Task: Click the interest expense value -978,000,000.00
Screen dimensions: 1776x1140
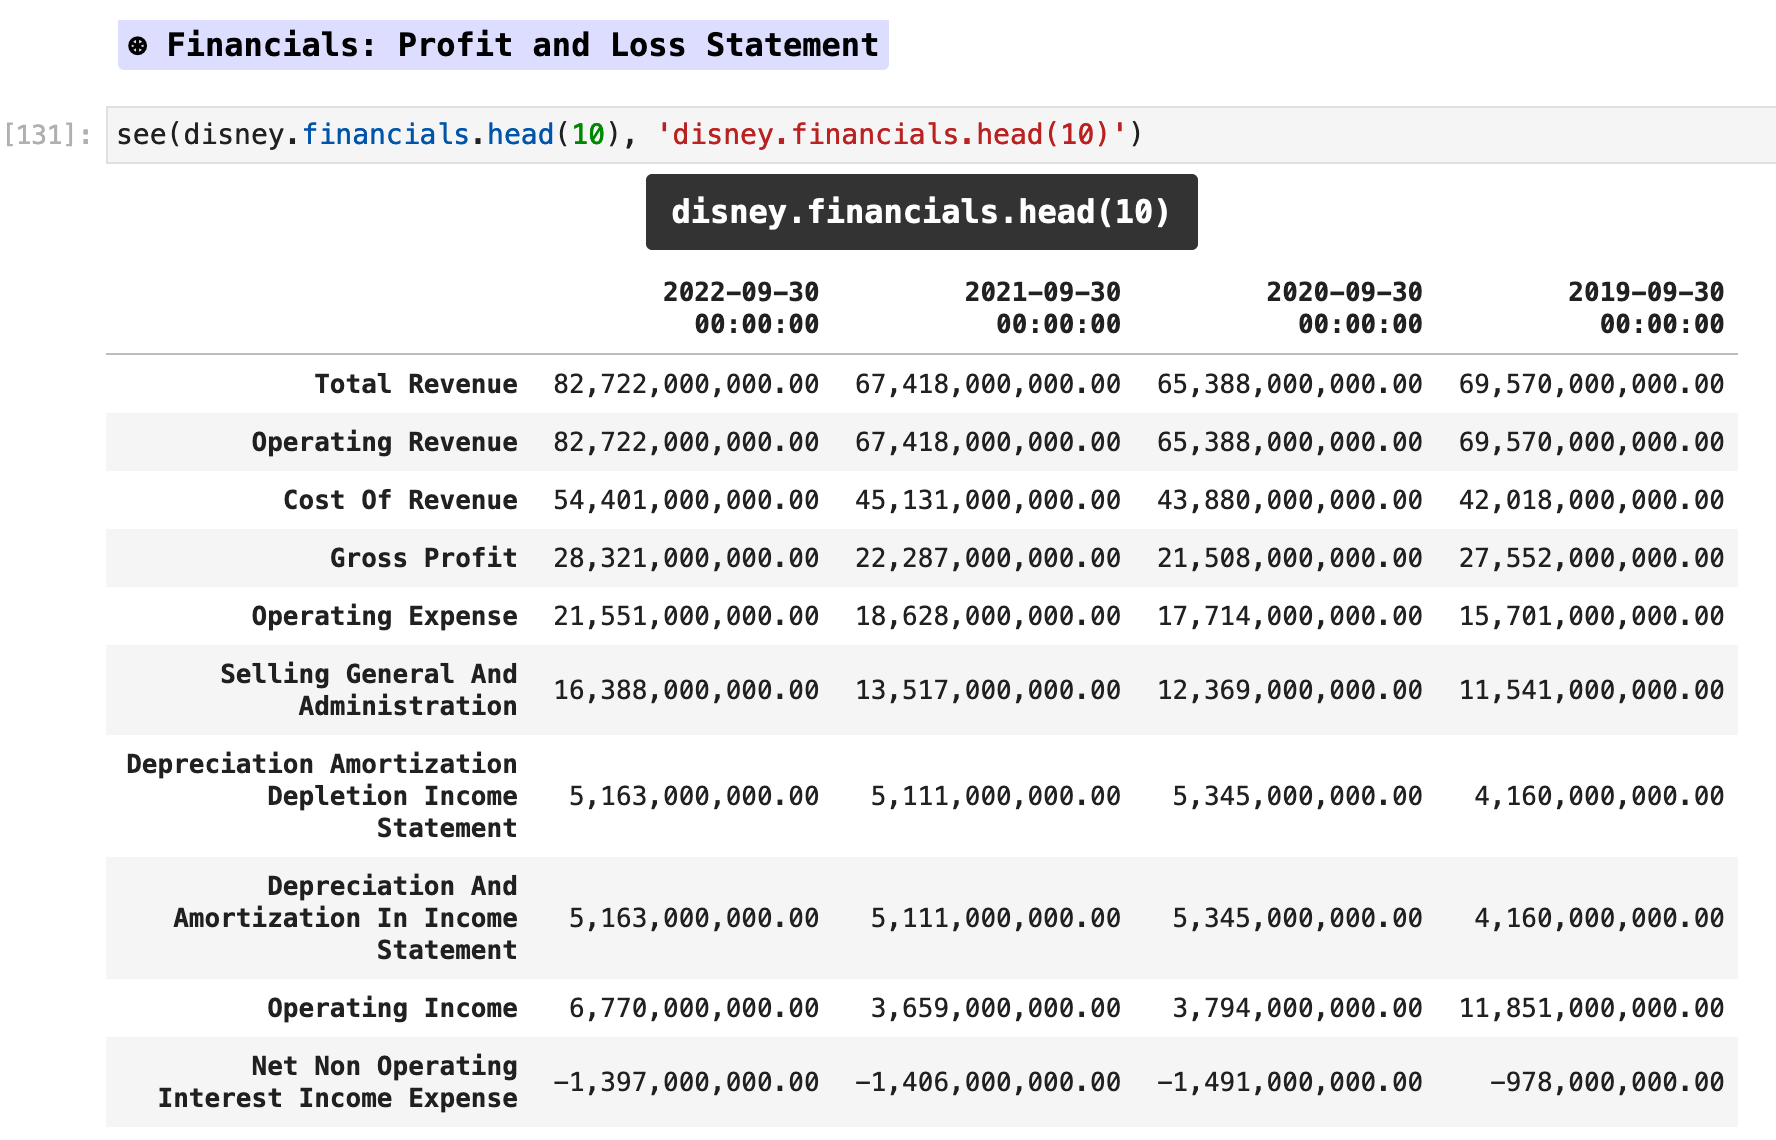Action: 1607,1082
